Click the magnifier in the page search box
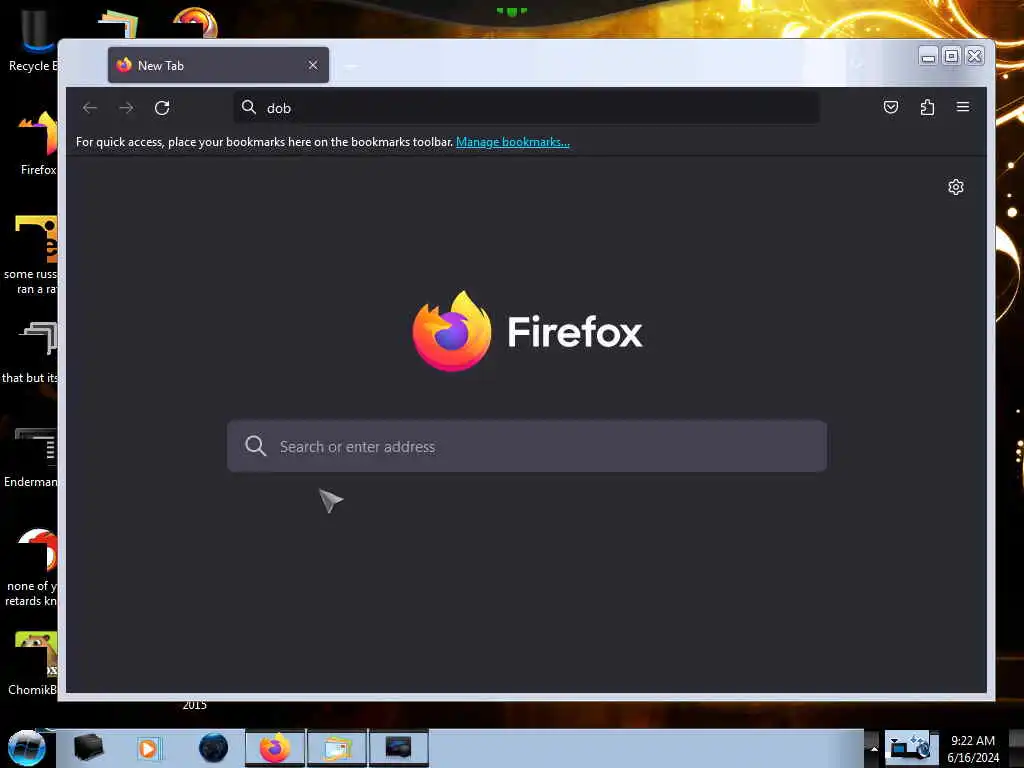The image size is (1024, 768). [255, 446]
